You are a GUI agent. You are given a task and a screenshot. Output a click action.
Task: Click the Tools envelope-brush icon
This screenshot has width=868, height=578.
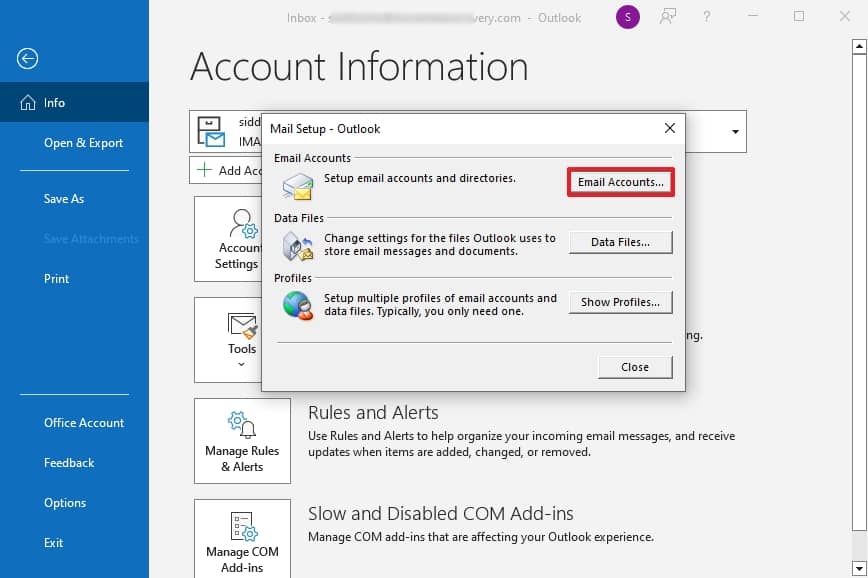(x=242, y=326)
